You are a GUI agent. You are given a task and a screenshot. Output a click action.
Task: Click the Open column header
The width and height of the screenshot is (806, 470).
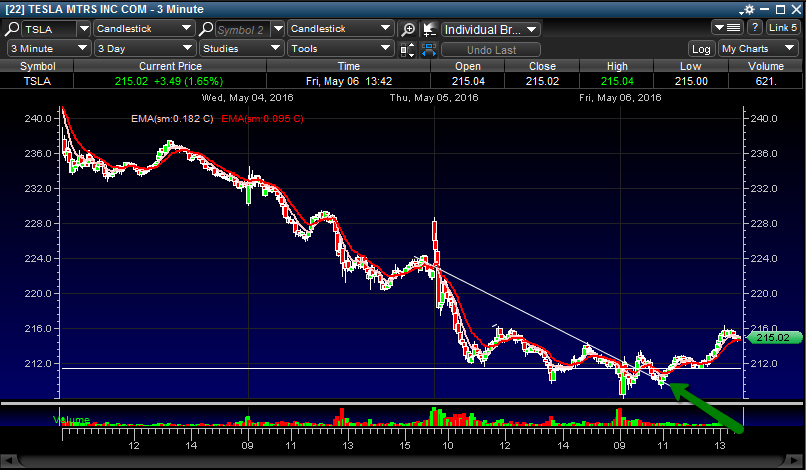point(468,66)
